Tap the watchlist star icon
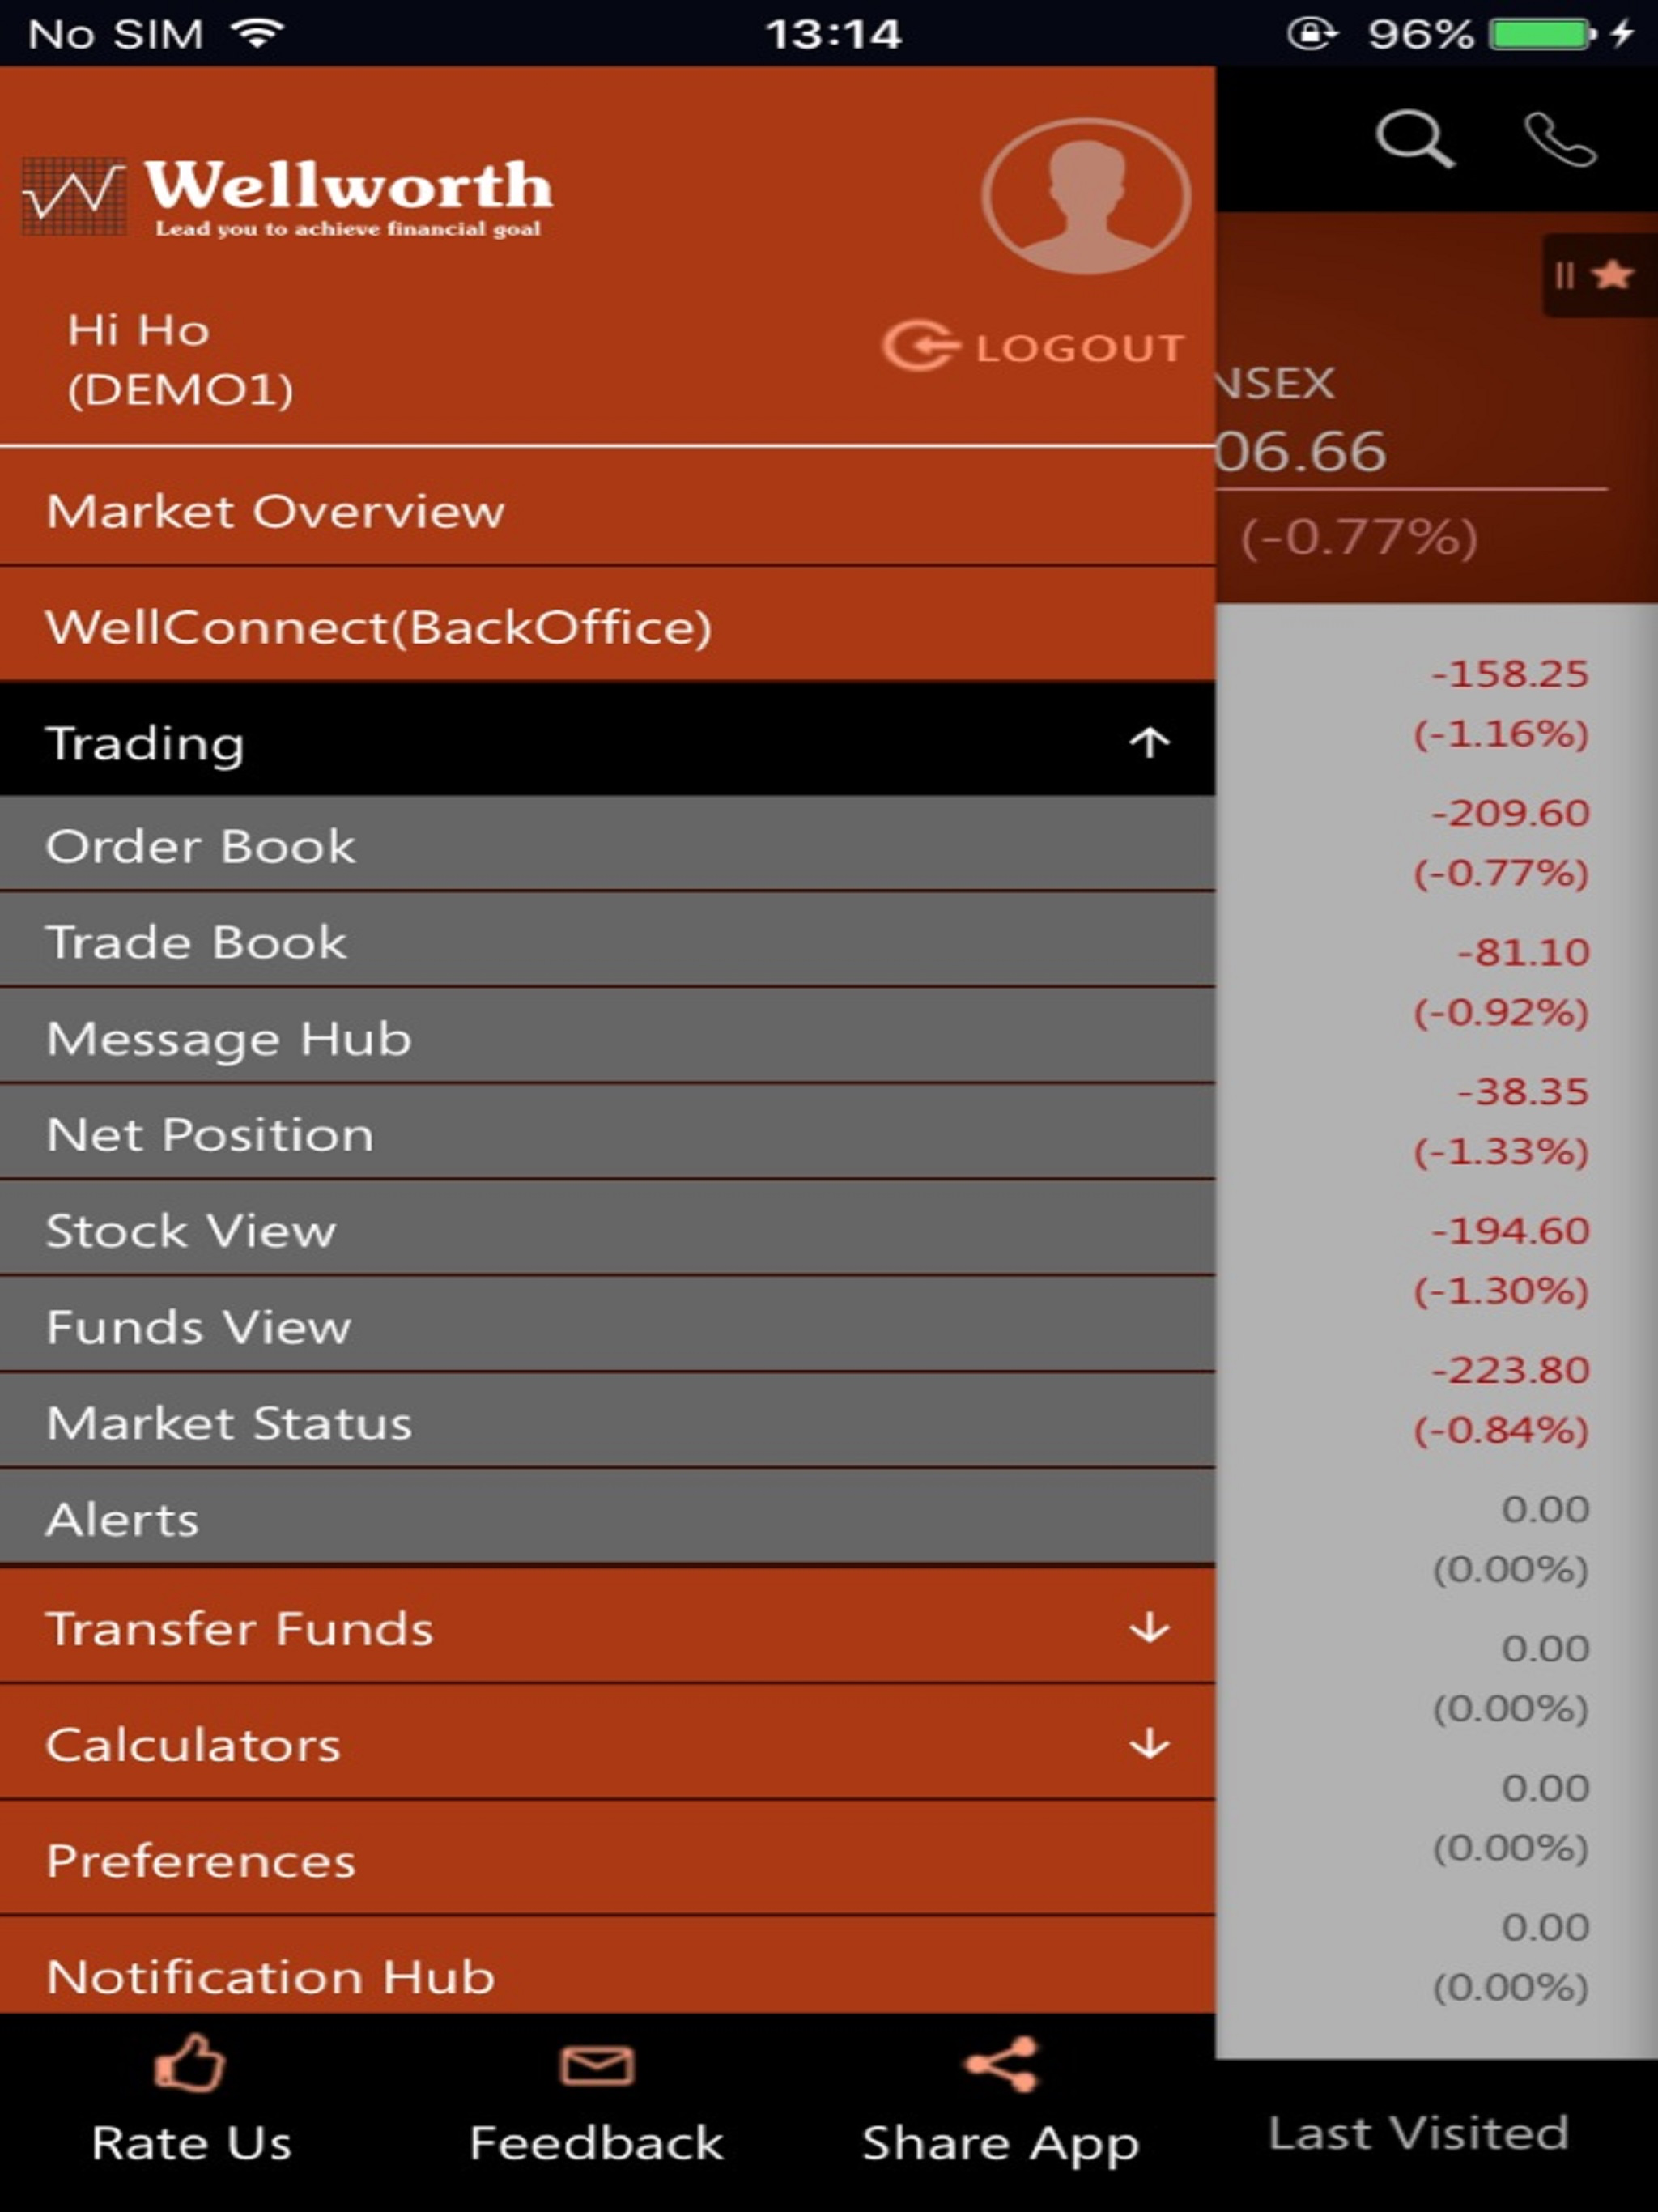This screenshot has height=2212, width=1658. click(x=1611, y=274)
